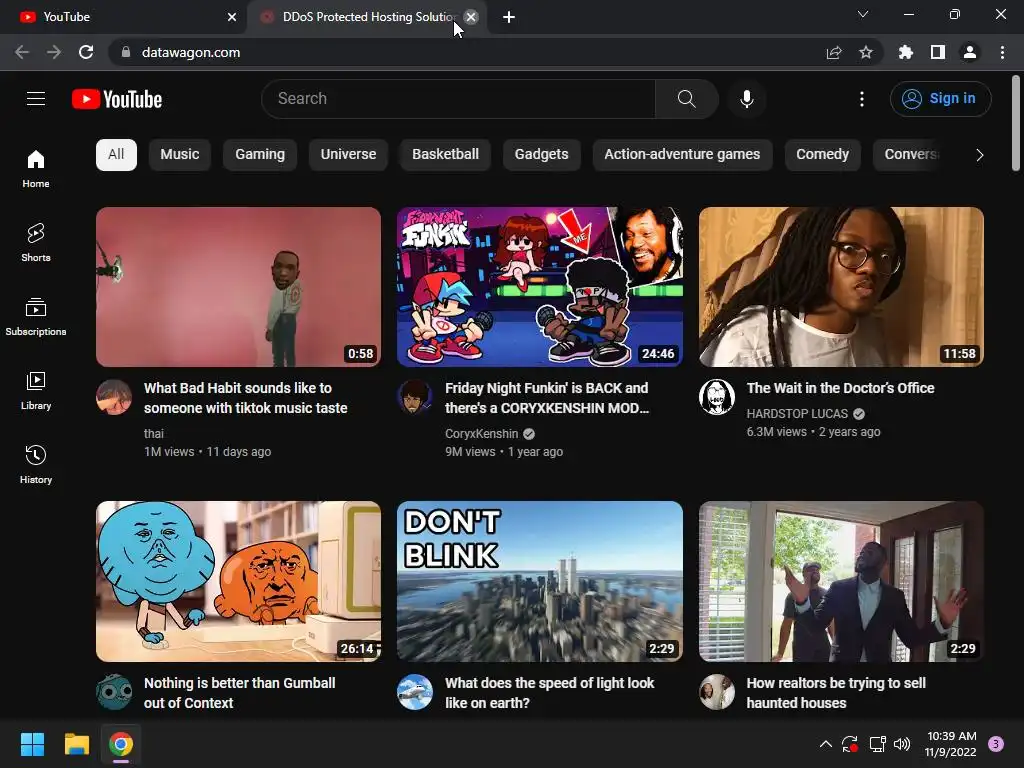
Task: Open volume control in system tray
Action: tap(902, 744)
